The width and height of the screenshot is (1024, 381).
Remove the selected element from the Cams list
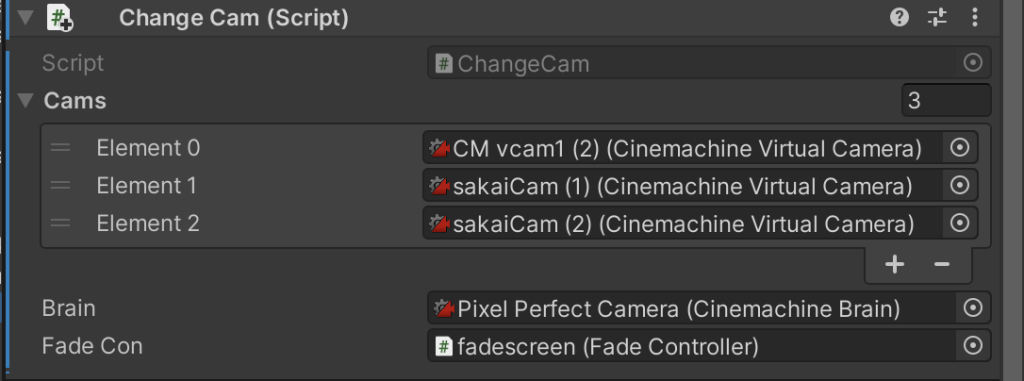pyautogui.click(x=942, y=264)
